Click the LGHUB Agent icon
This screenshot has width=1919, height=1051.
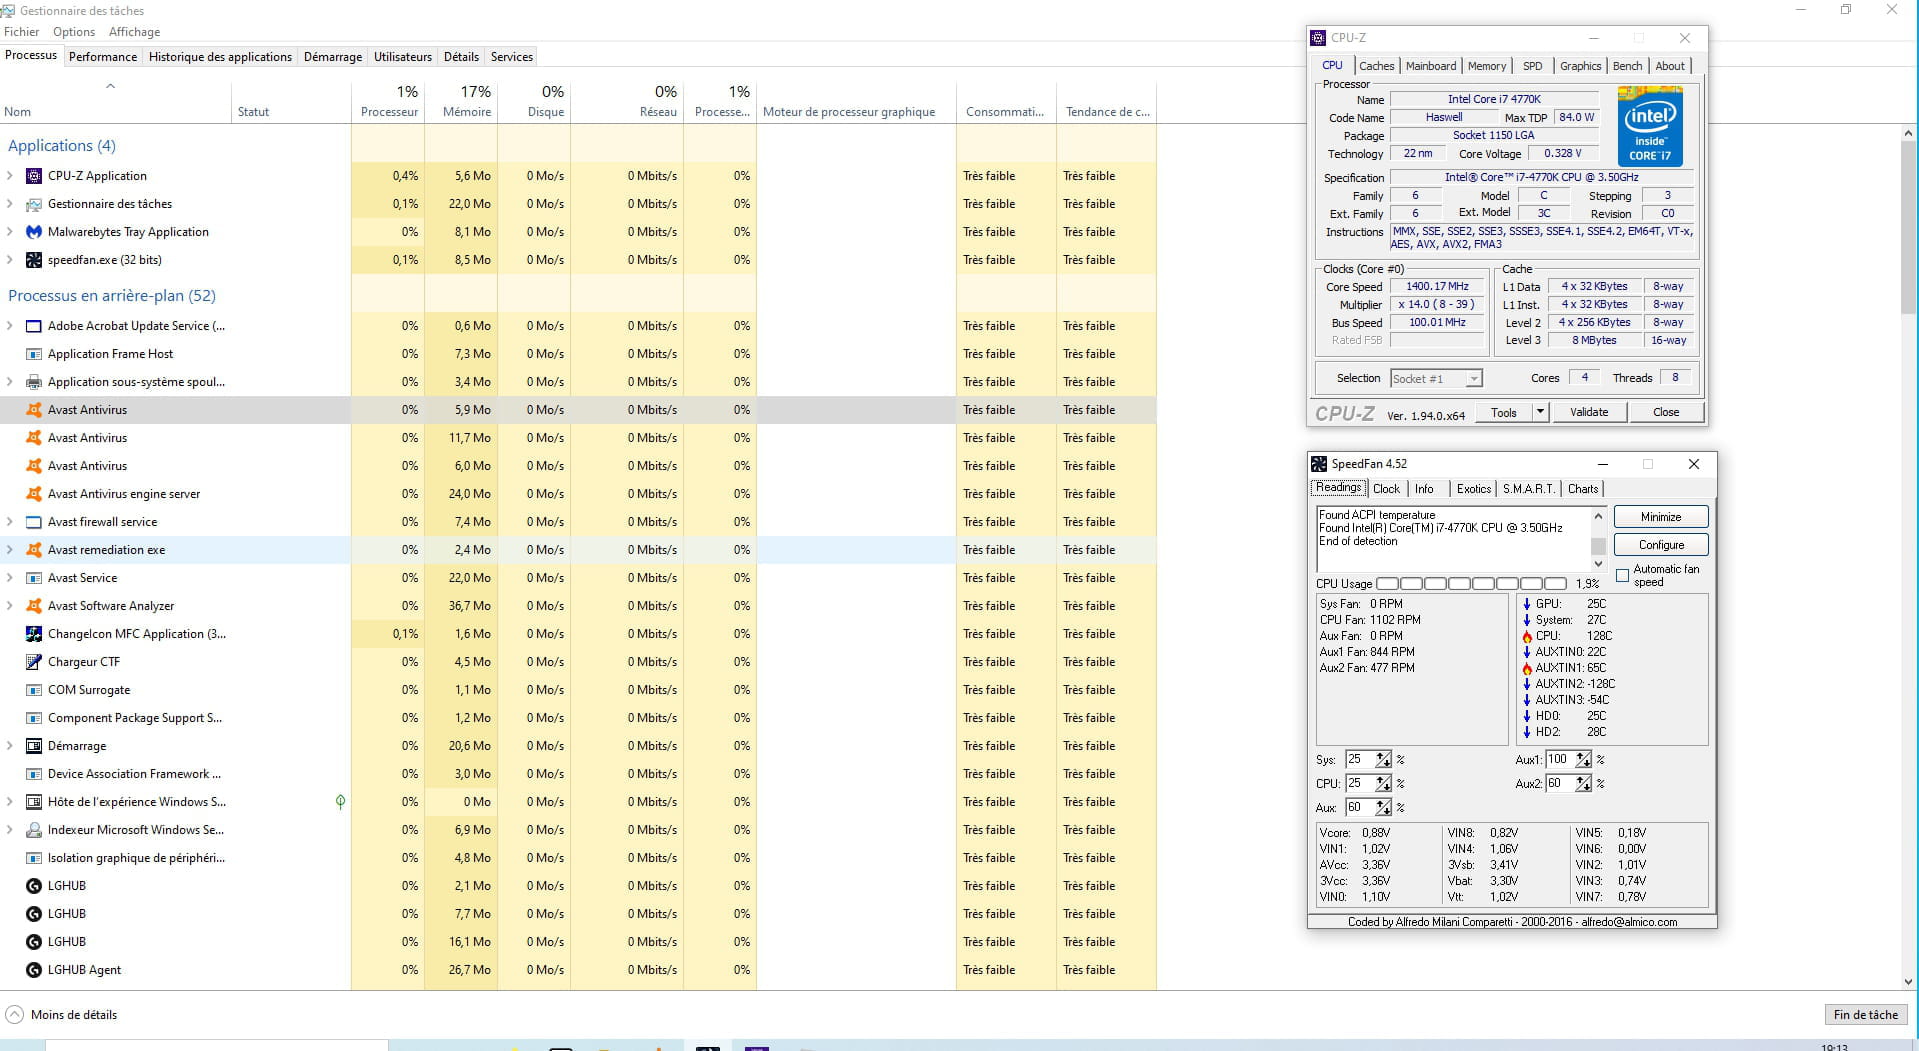(33, 970)
